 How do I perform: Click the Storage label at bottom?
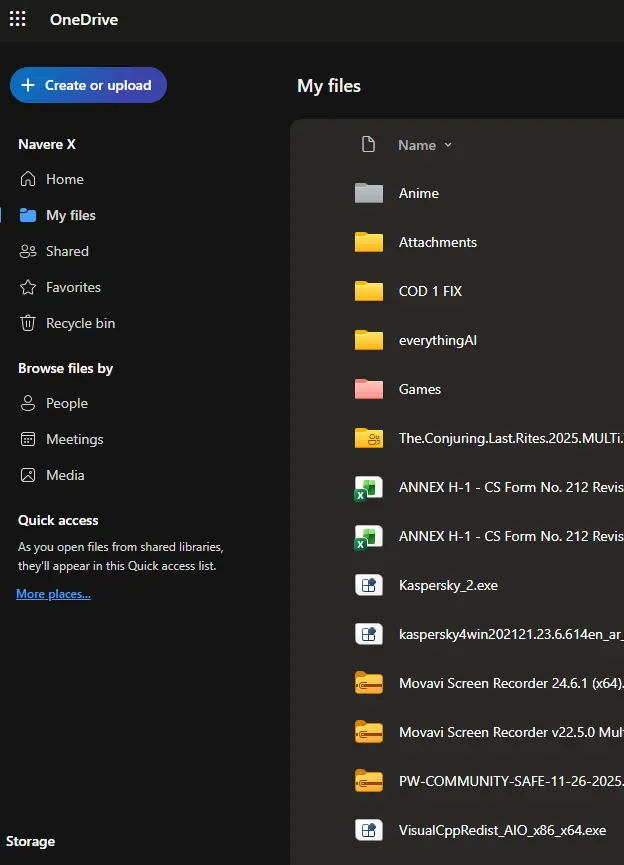pyautogui.click(x=30, y=841)
